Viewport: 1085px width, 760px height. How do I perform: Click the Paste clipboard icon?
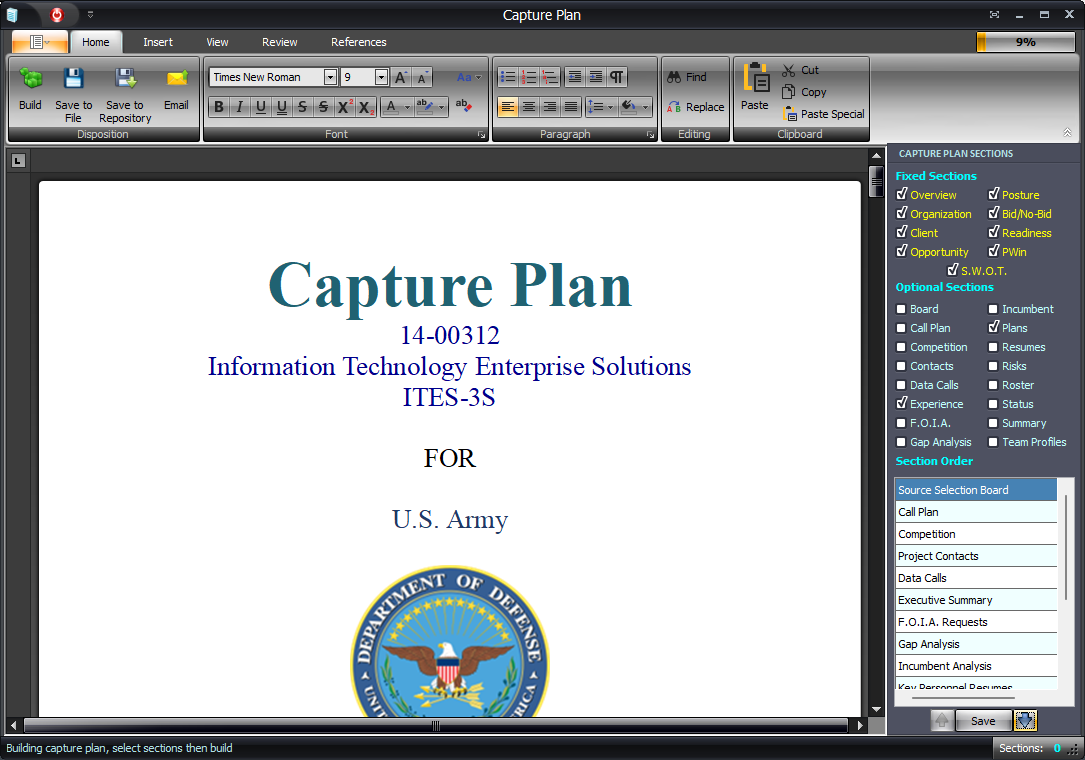coord(756,78)
